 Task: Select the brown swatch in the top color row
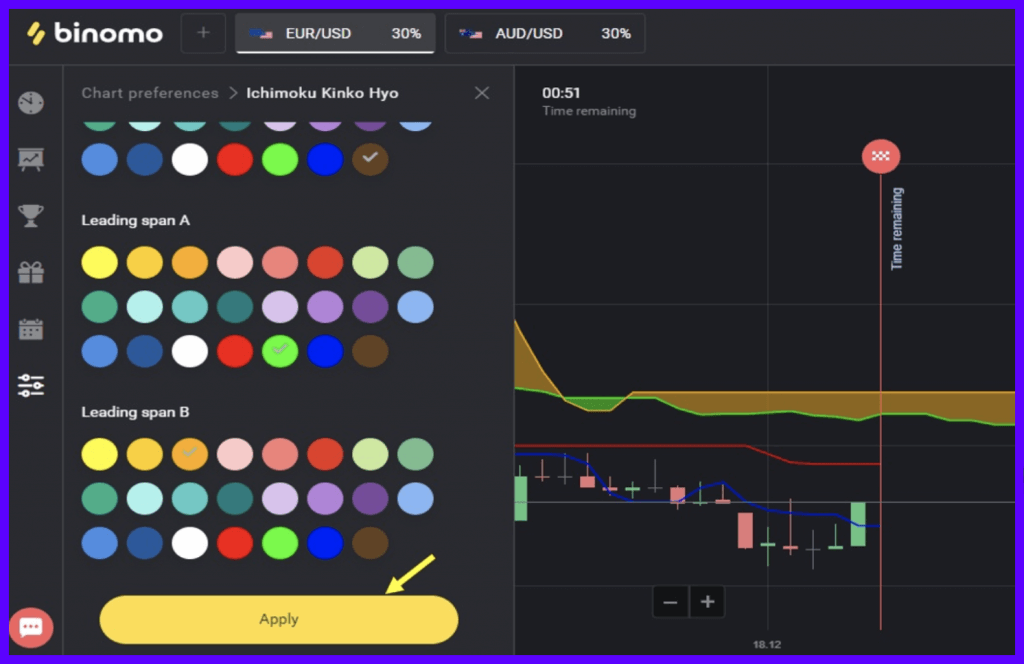(x=370, y=158)
